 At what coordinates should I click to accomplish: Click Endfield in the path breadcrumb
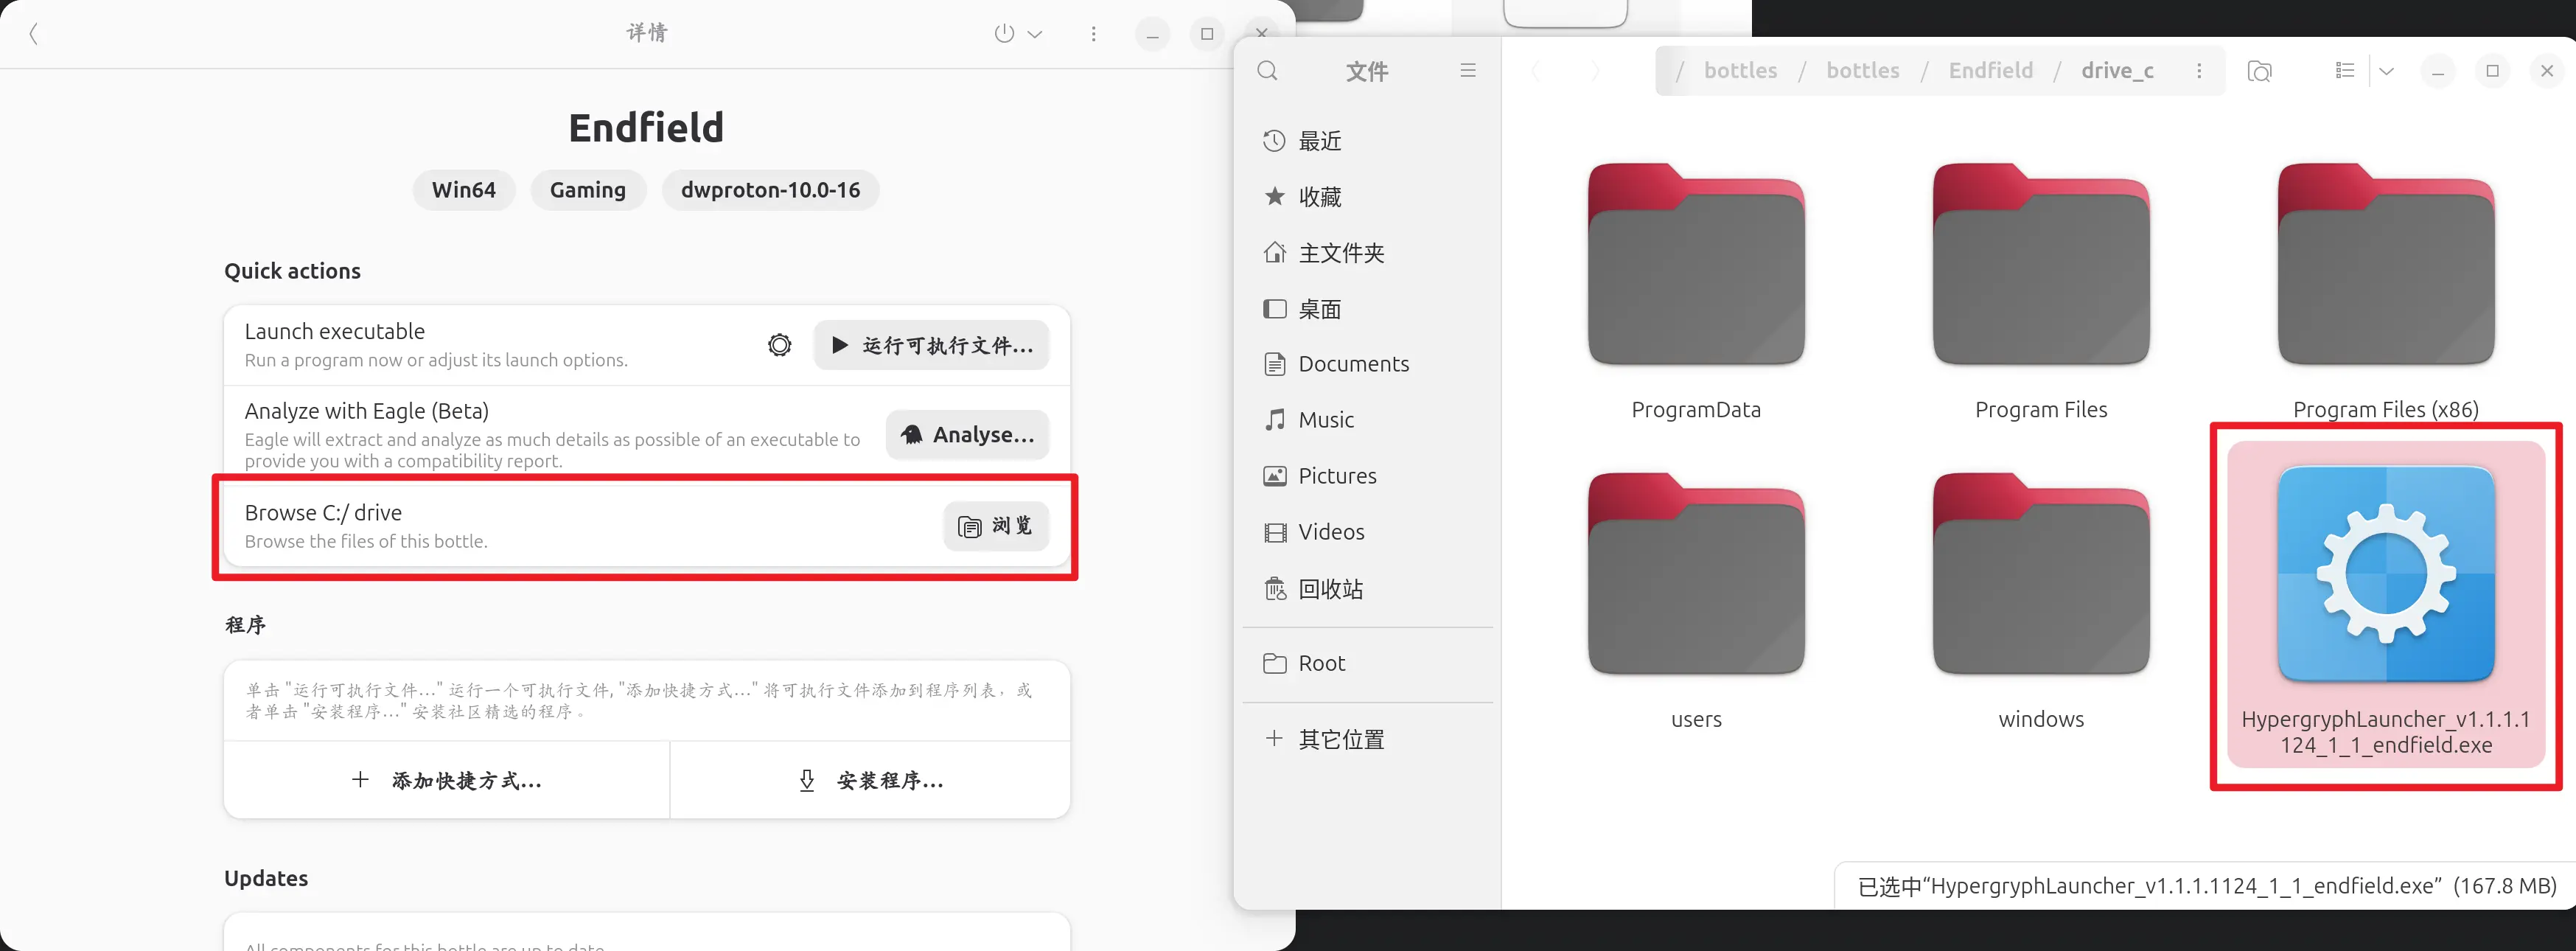point(1989,71)
